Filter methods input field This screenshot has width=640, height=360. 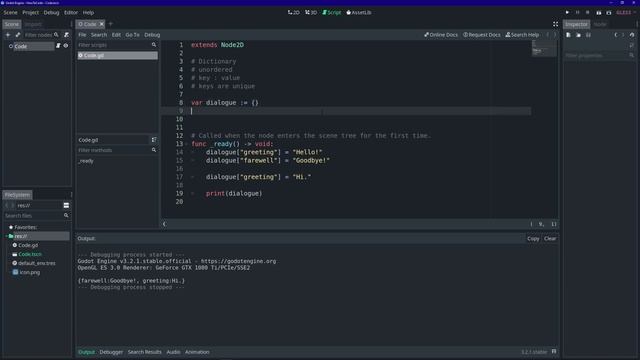(117, 150)
